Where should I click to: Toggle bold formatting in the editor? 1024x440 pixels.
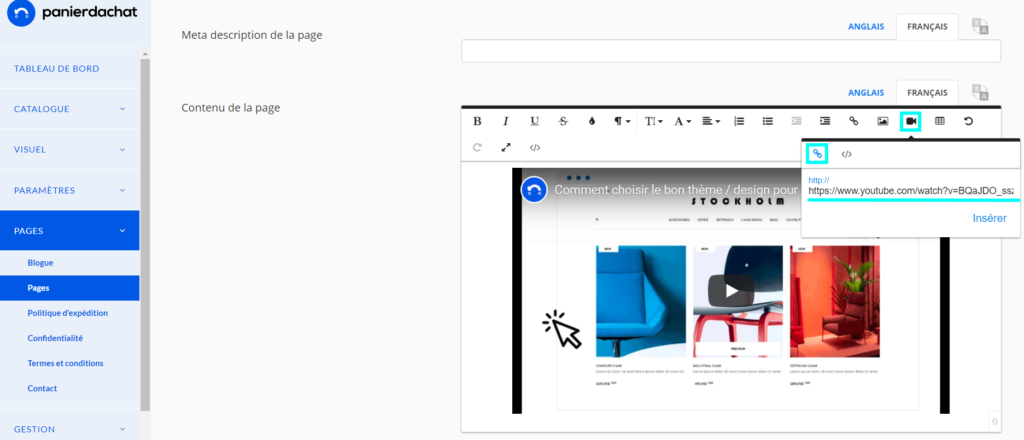pyautogui.click(x=477, y=121)
